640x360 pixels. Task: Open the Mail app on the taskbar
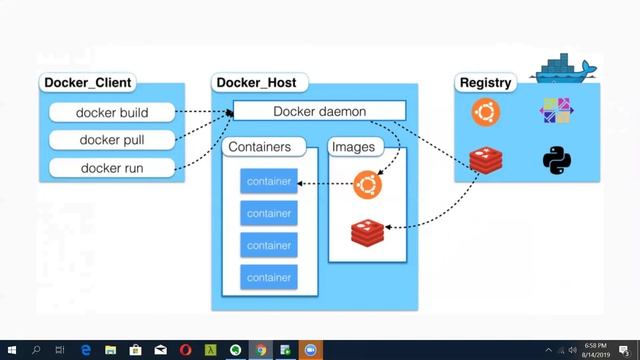click(160, 350)
